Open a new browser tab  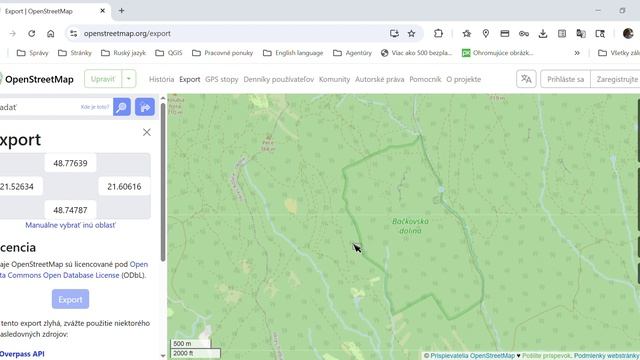(x=121, y=11)
